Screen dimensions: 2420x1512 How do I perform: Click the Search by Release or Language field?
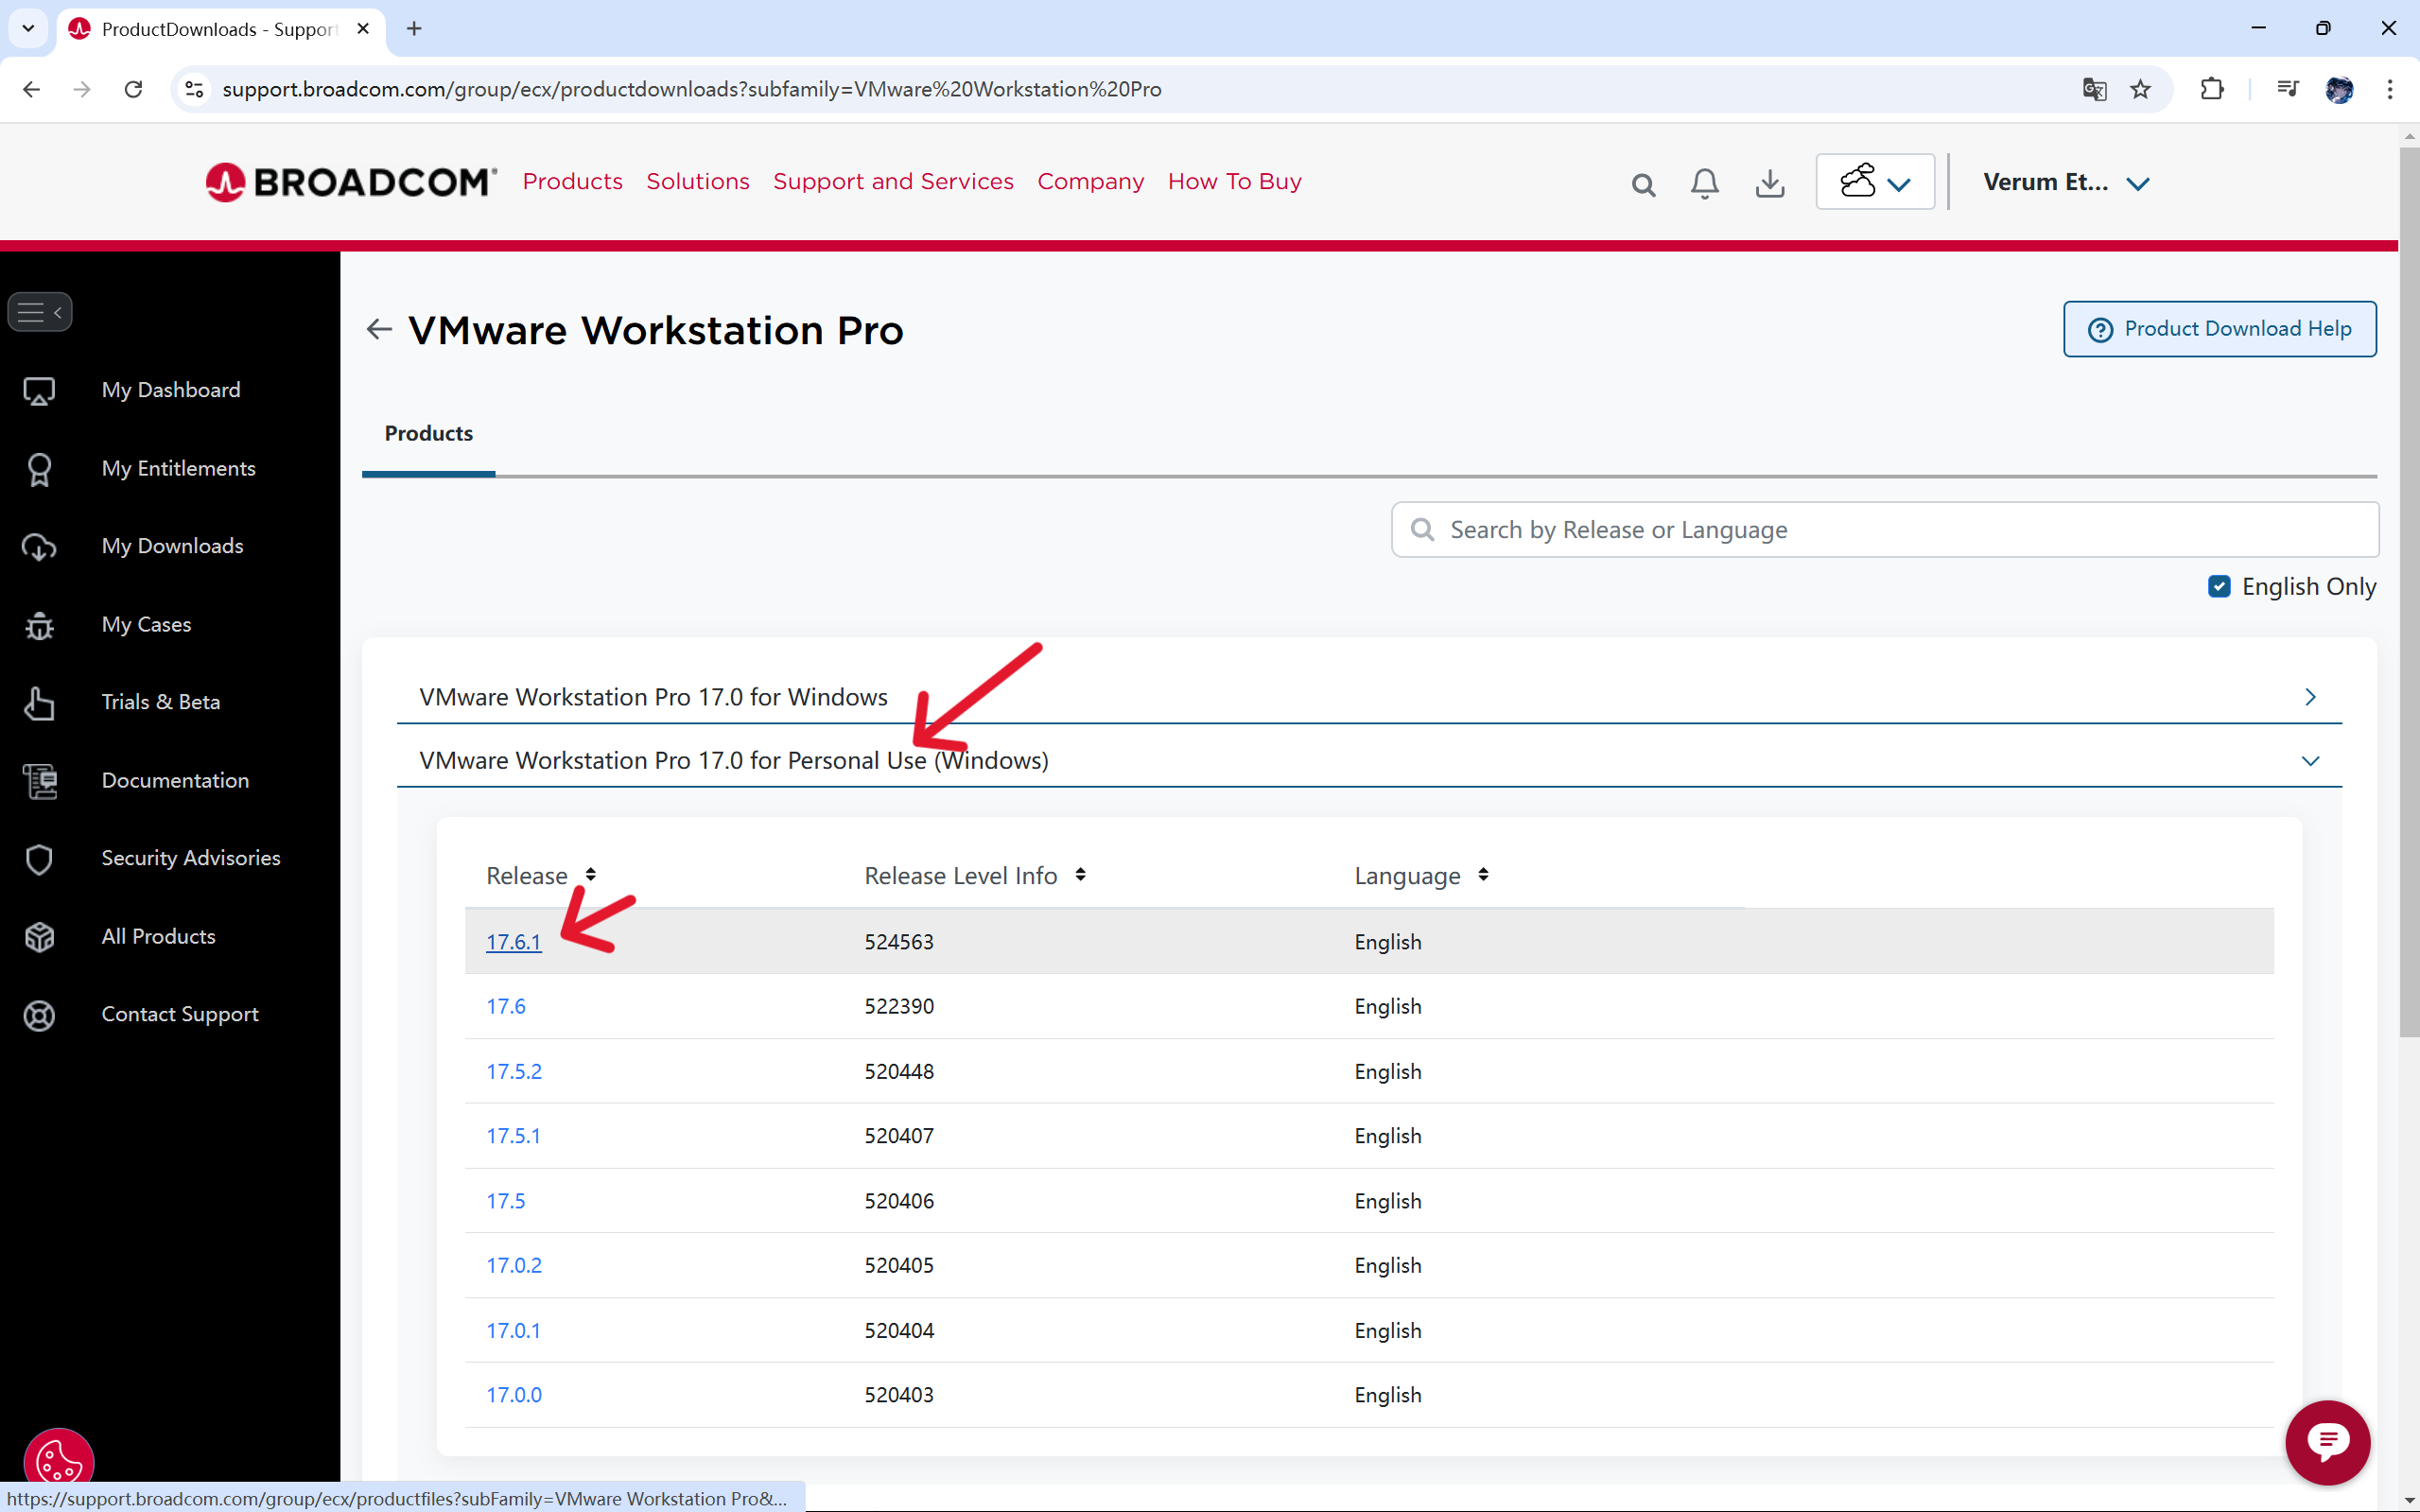(1884, 530)
